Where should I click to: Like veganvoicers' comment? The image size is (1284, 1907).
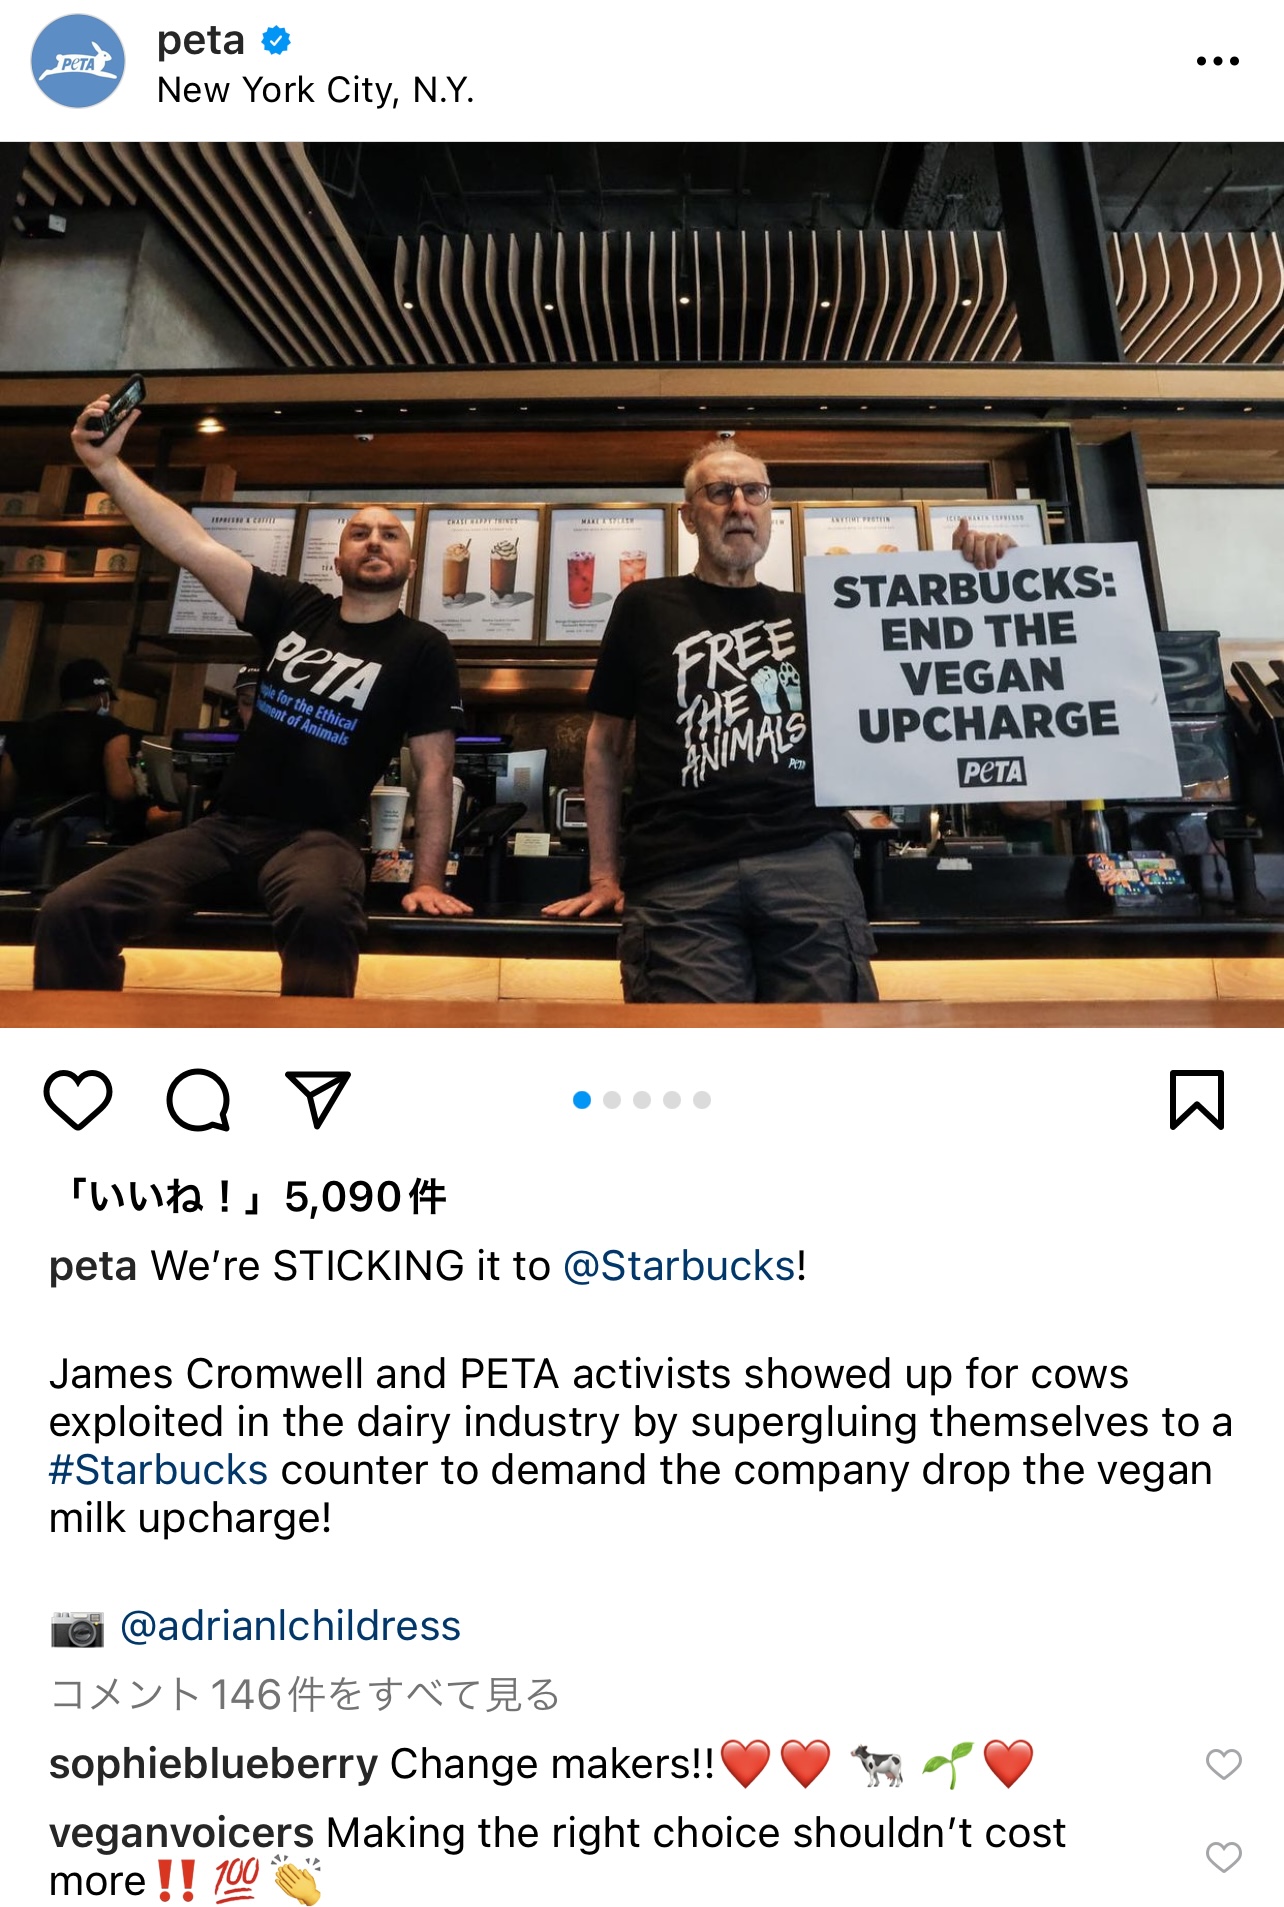coord(1223,1857)
